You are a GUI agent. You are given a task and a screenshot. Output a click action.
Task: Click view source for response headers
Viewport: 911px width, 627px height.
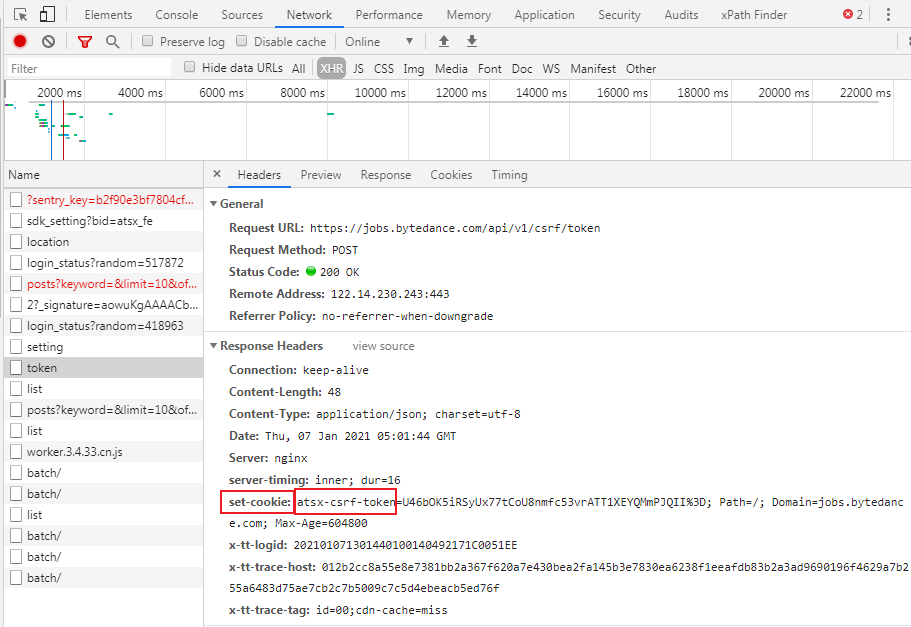point(383,346)
